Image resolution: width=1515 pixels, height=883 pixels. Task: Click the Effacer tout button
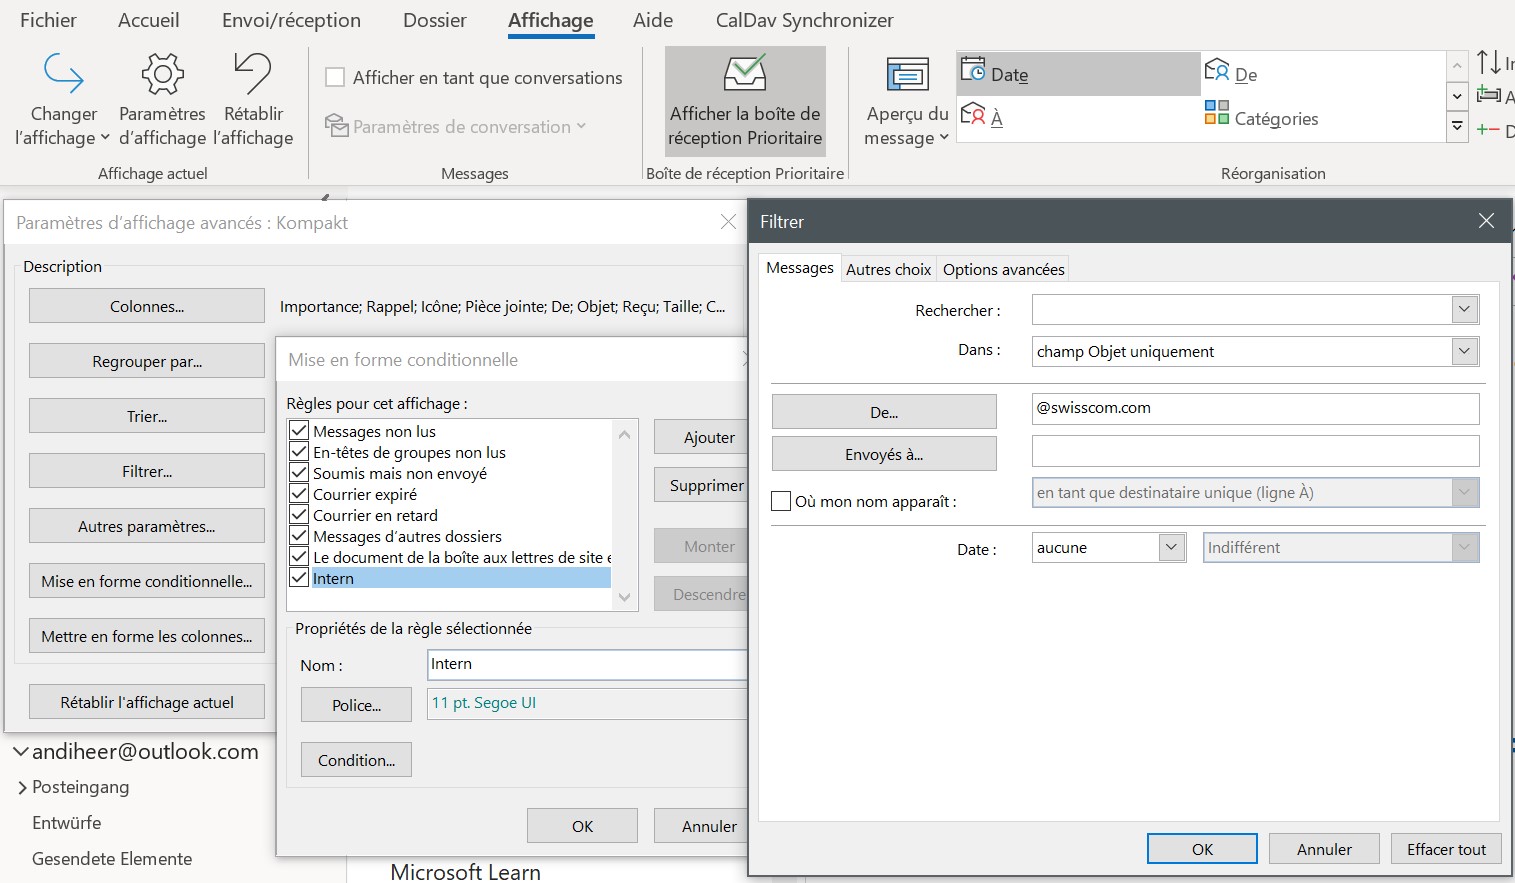tap(1445, 849)
